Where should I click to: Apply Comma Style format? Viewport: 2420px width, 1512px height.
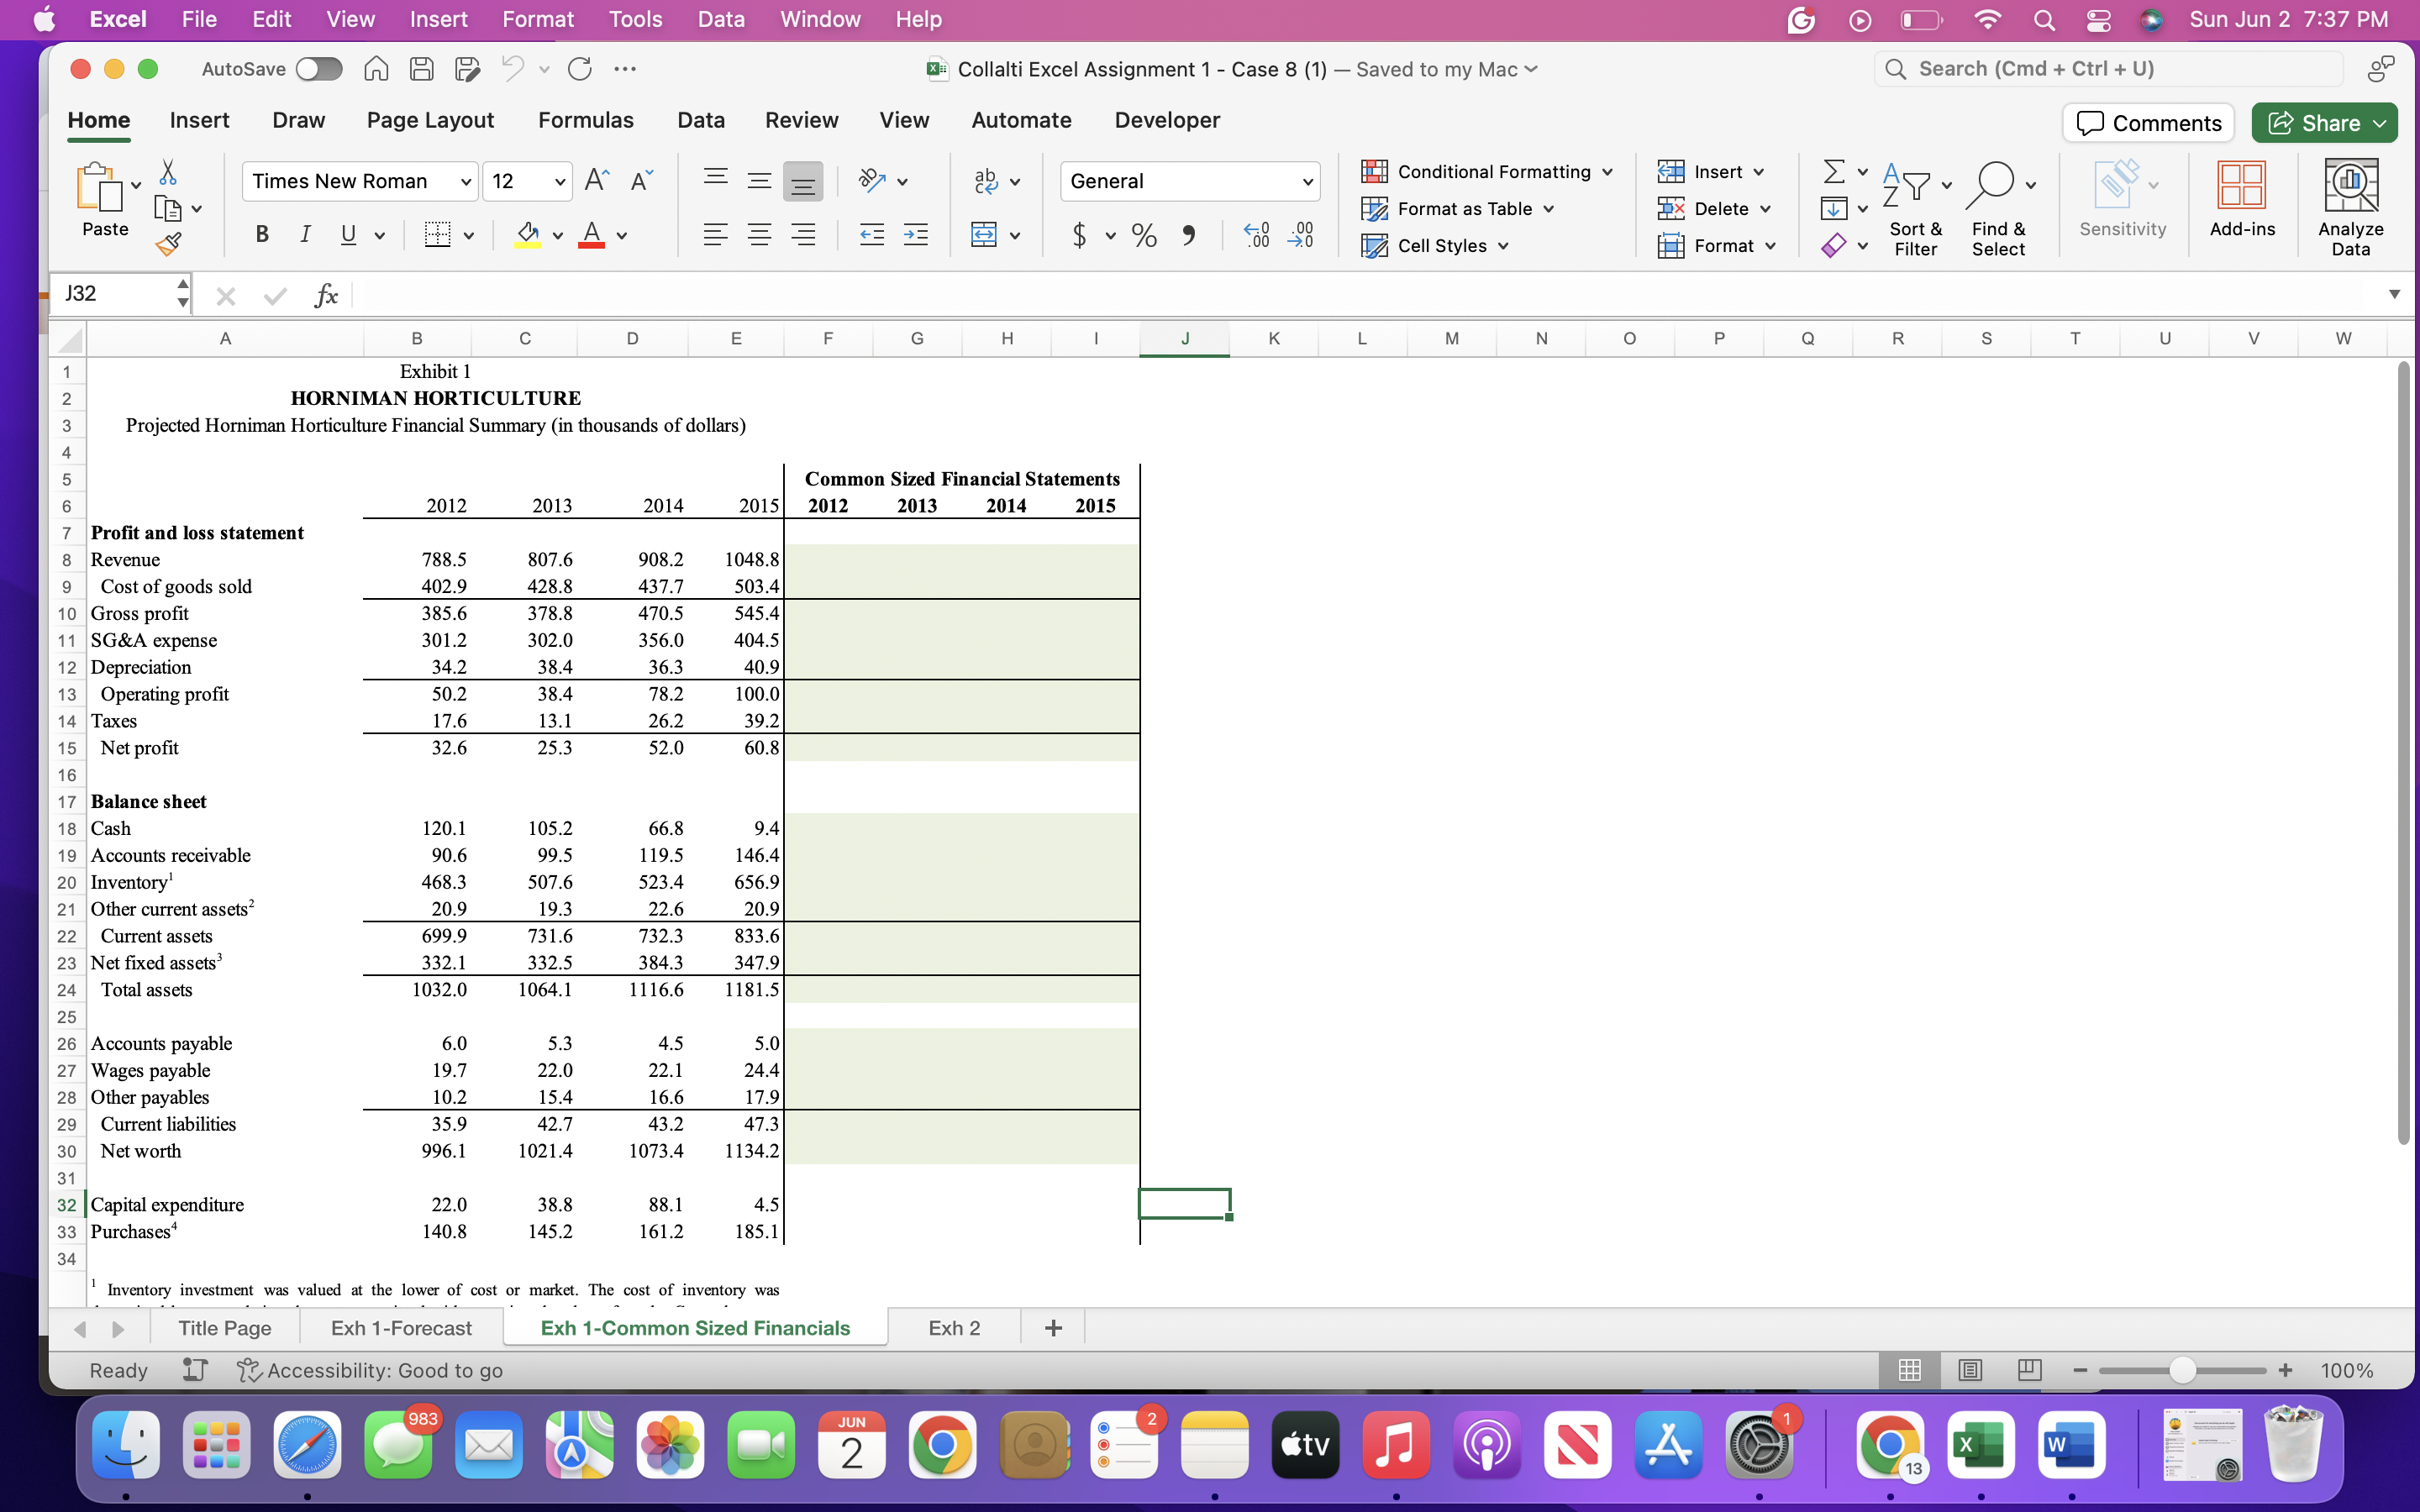[1188, 235]
